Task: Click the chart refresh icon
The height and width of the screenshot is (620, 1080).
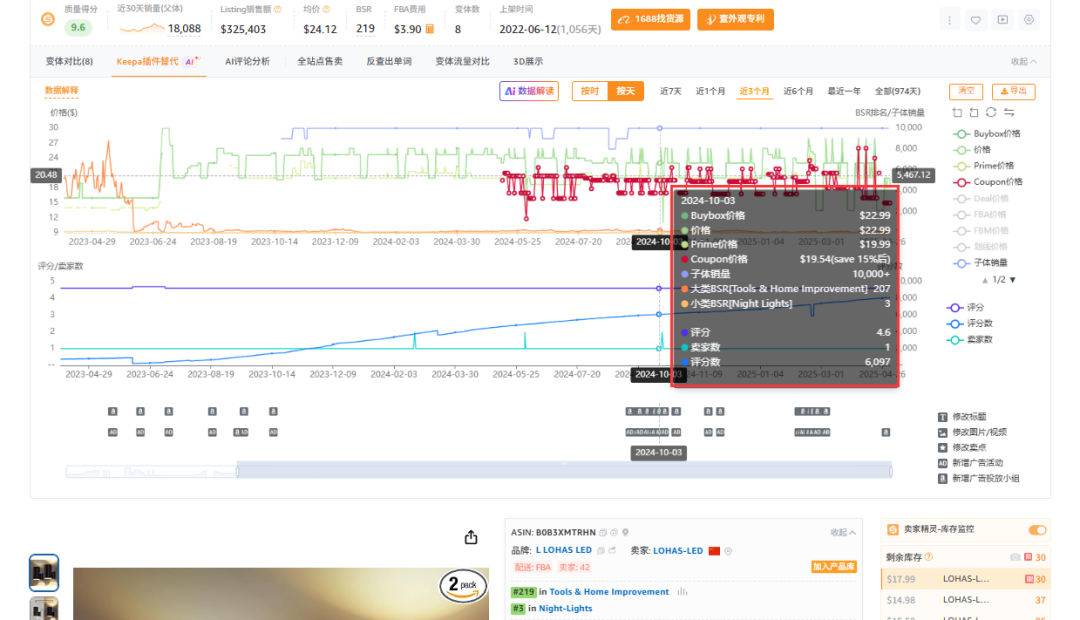Action: [x=991, y=113]
